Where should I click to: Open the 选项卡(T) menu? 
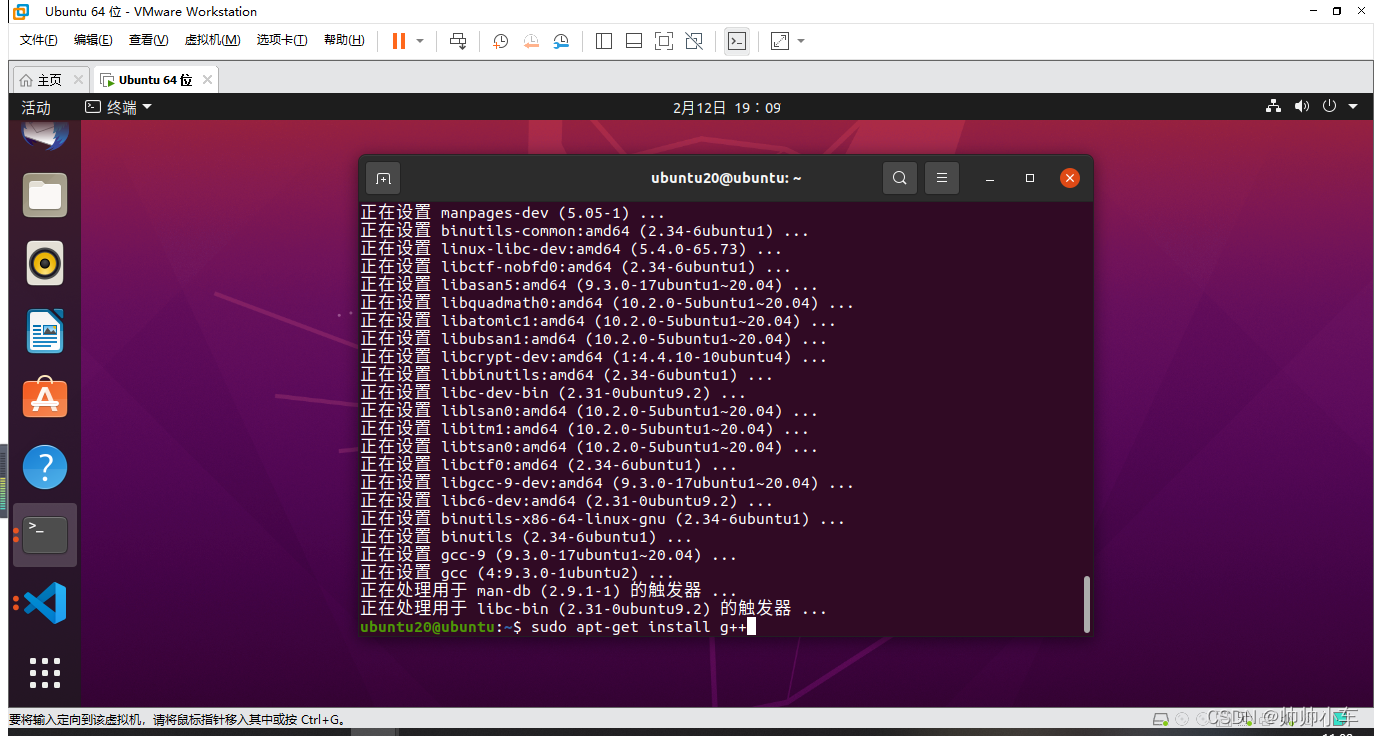(x=282, y=40)
